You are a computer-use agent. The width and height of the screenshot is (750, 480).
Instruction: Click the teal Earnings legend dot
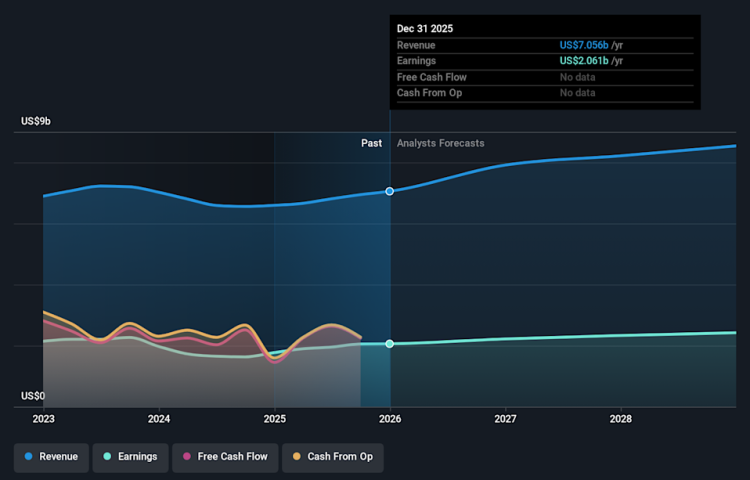point(108,457)
